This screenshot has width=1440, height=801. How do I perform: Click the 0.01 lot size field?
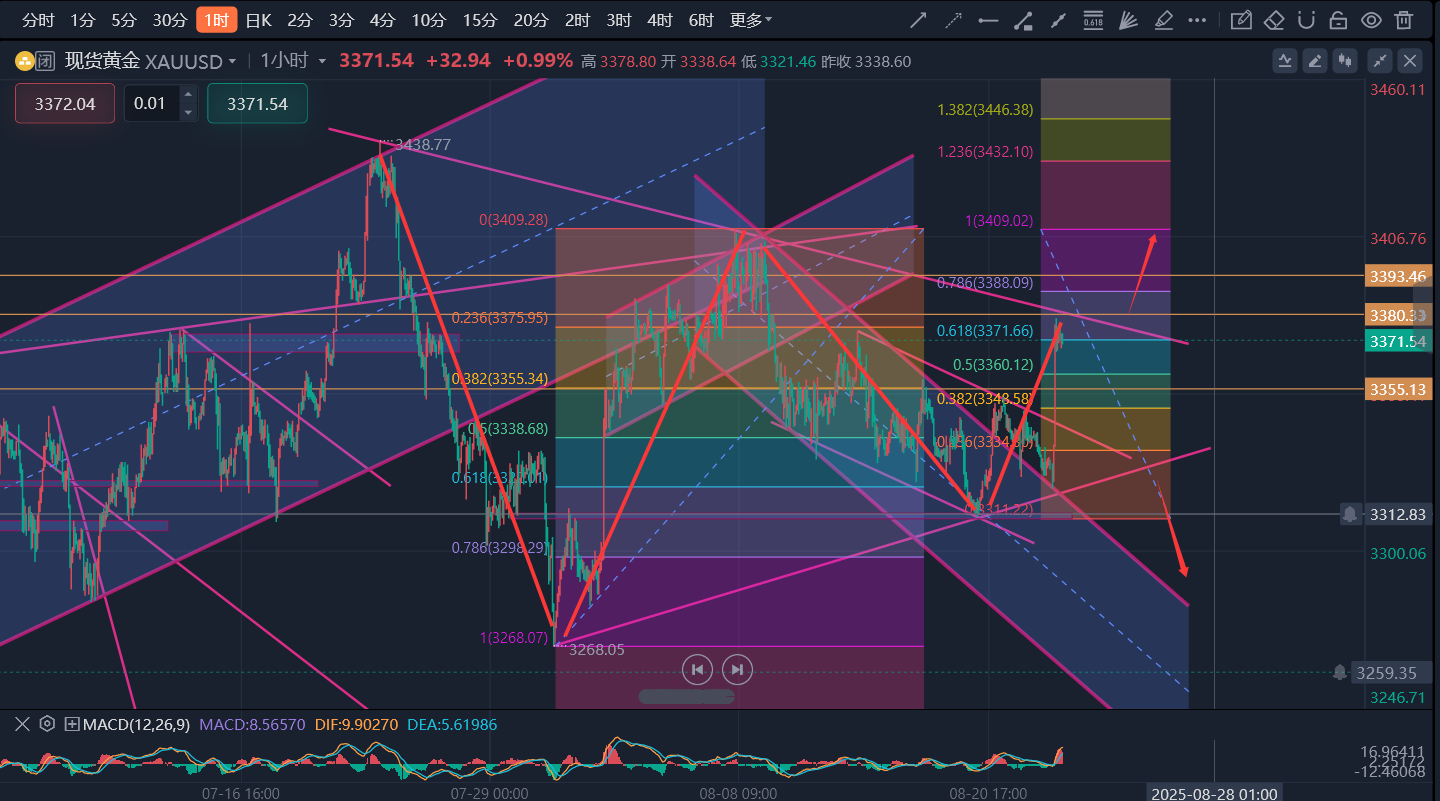(150, 104)
